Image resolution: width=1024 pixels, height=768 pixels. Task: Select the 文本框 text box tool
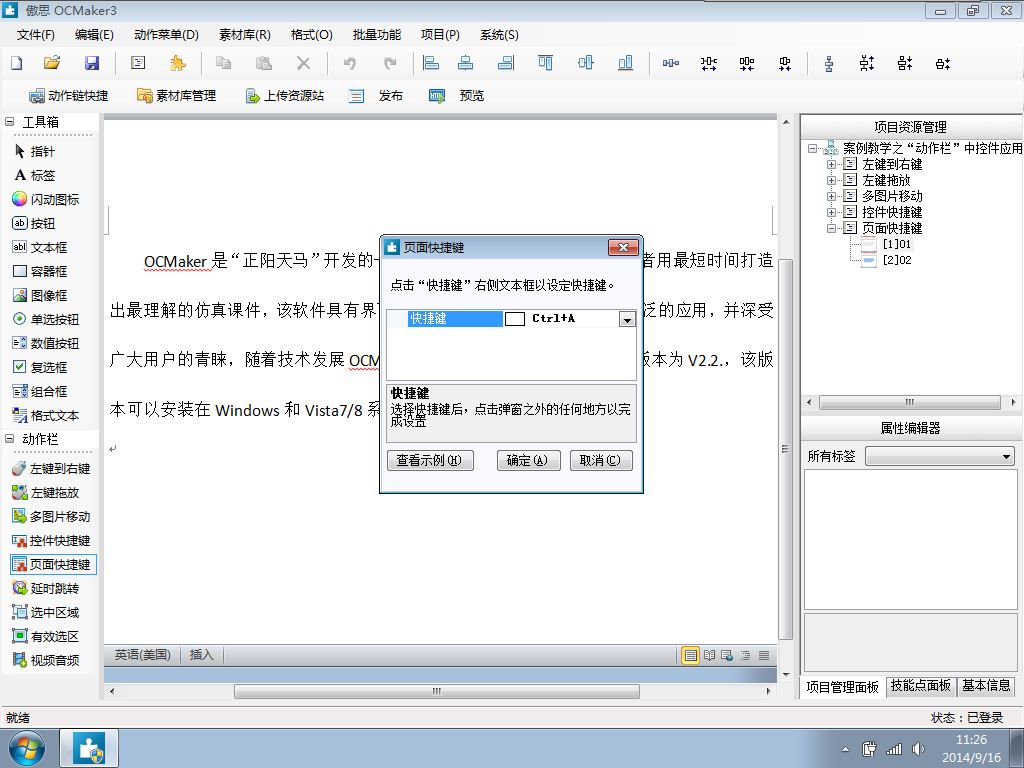[40, 248]
